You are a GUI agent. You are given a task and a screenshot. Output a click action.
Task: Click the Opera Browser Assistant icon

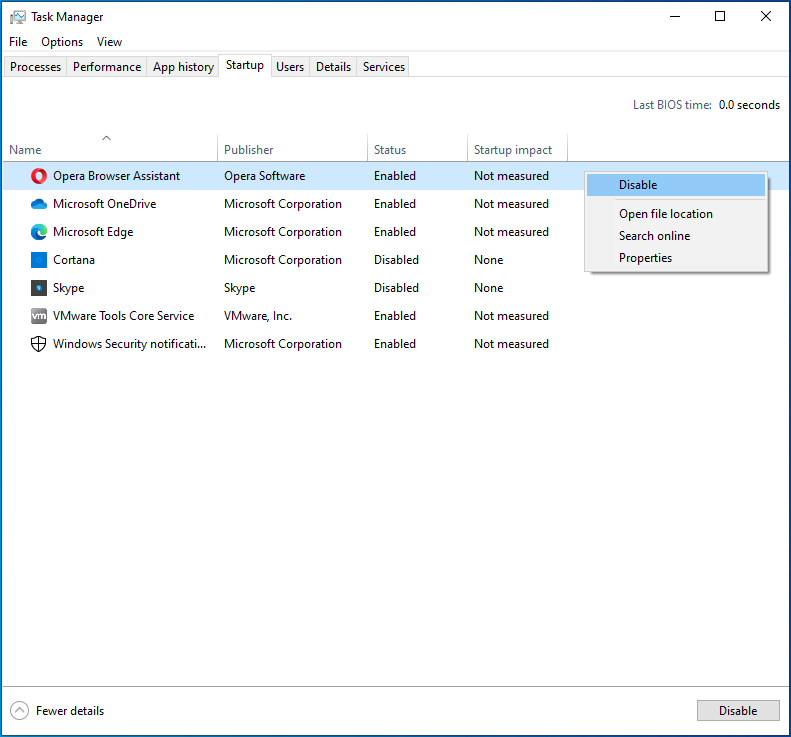tap(39, 176)
